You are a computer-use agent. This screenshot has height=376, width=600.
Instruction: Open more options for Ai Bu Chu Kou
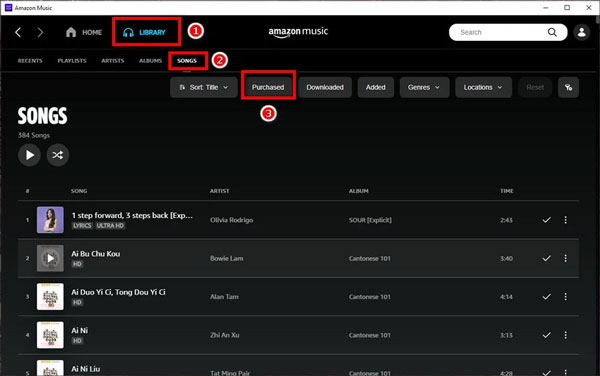click(565, 259)
